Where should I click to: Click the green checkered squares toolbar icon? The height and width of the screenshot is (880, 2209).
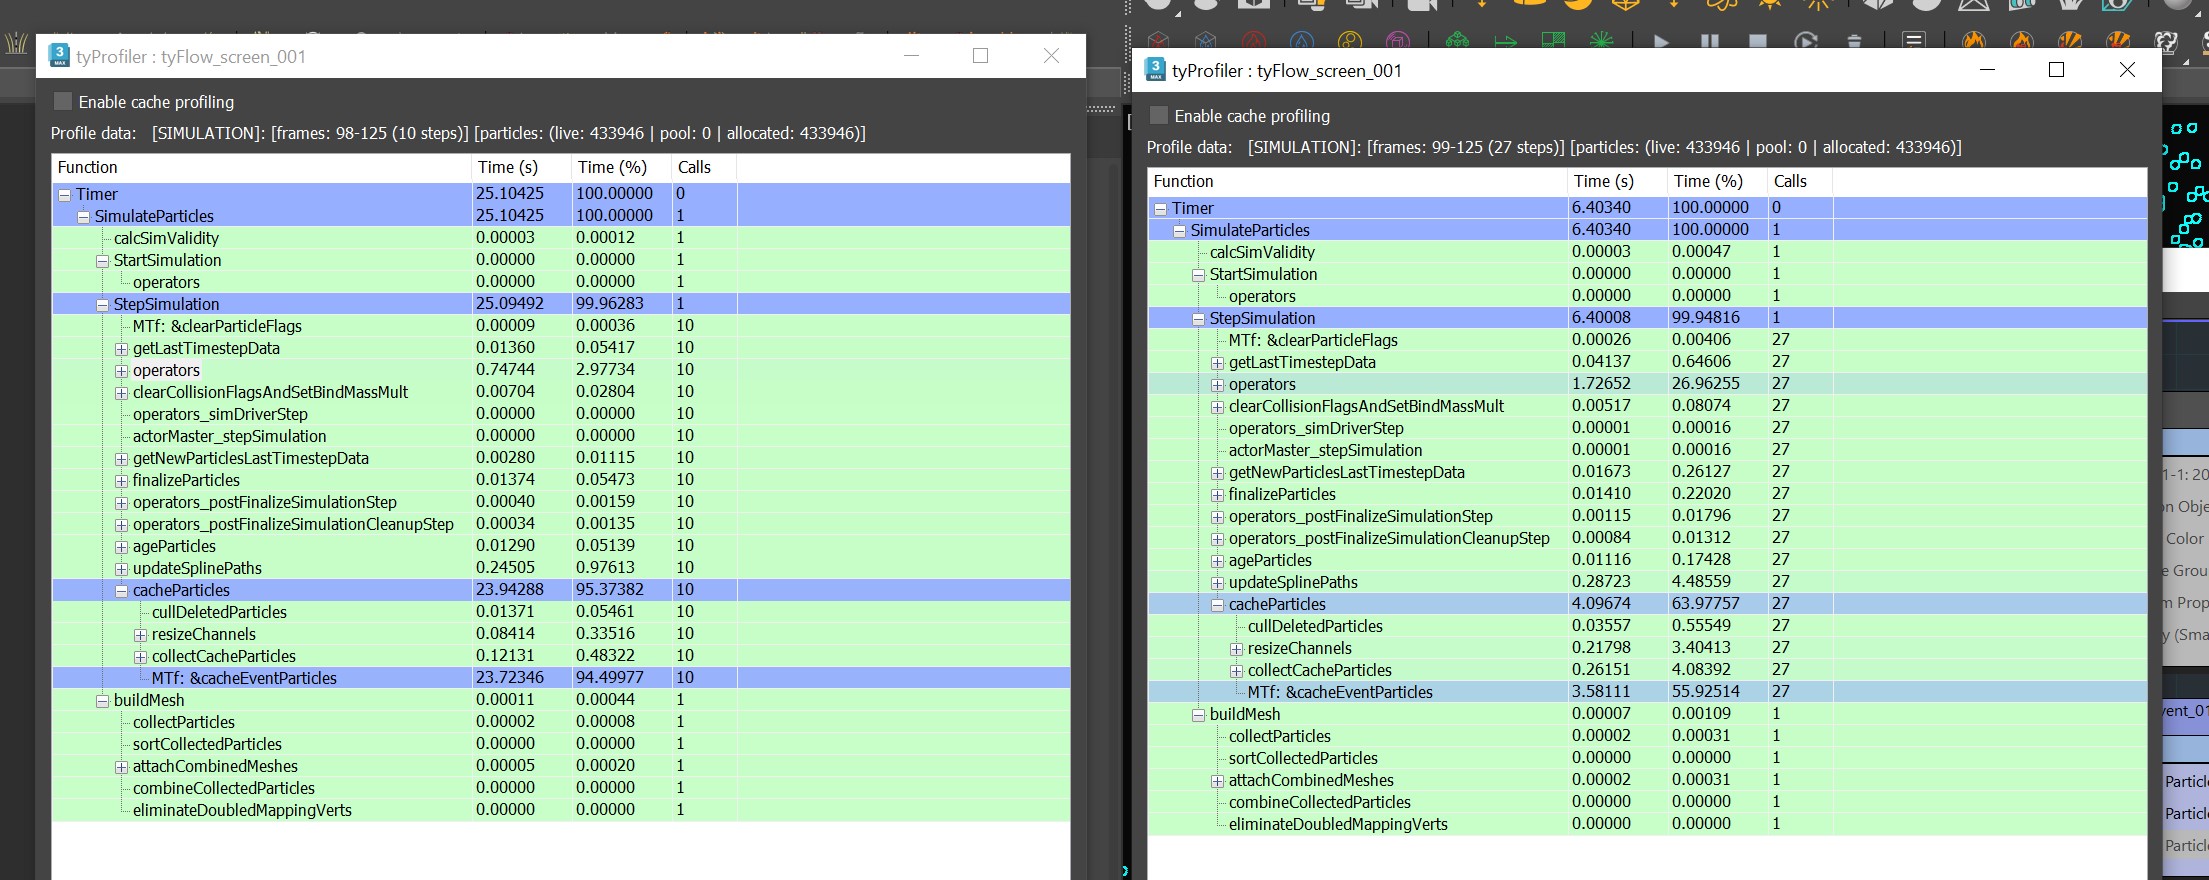point(1553,41)
